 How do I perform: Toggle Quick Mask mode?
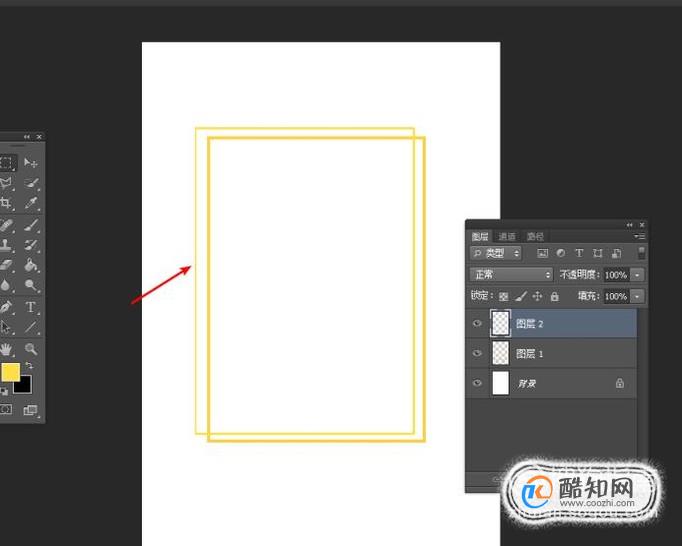(6, 409)
